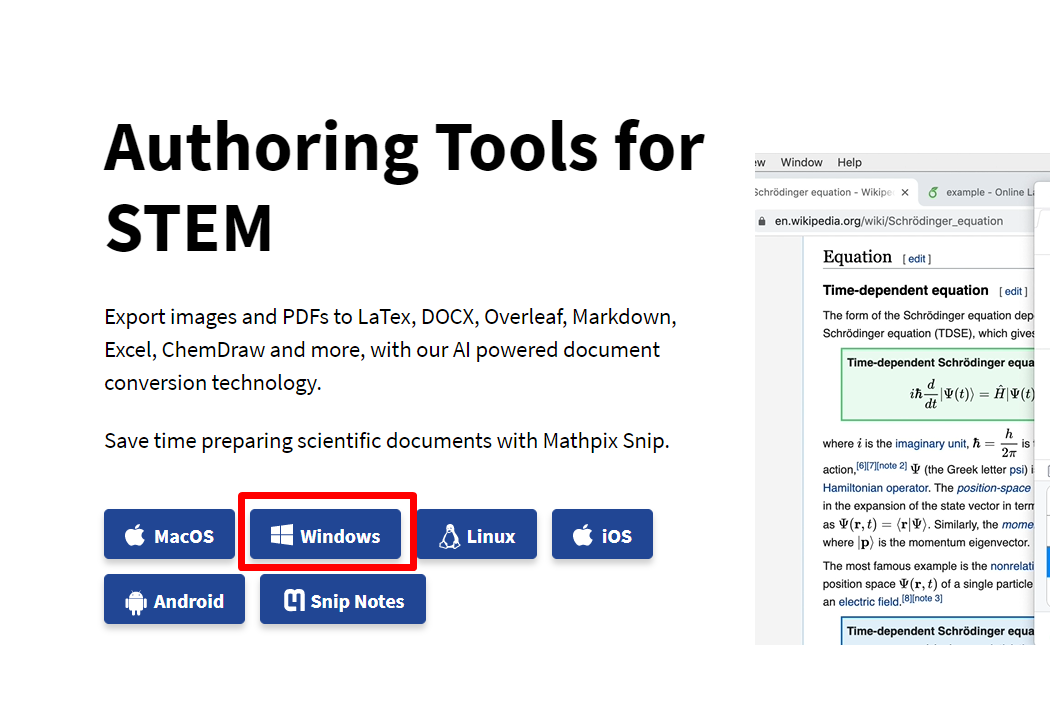This screenshot has width=1050, height=701.
Task: Follow the psi link
Action: (1017, 469)
